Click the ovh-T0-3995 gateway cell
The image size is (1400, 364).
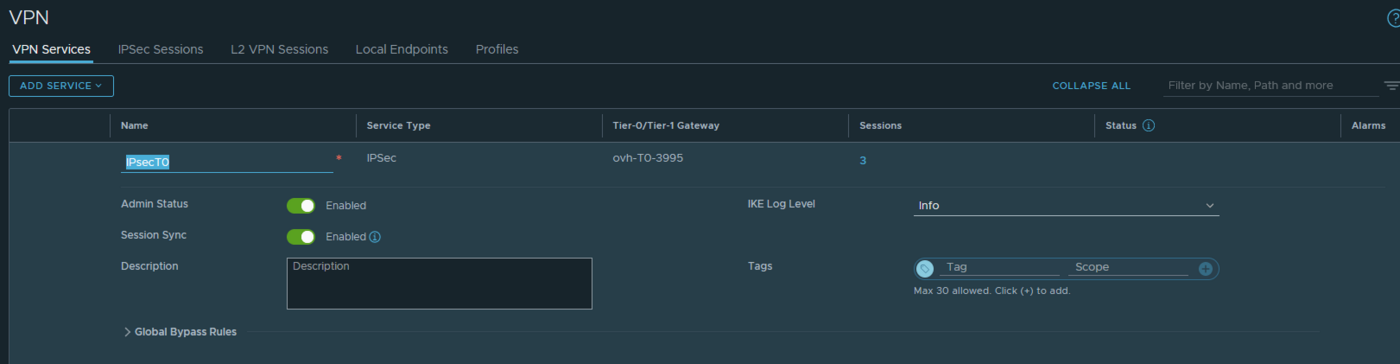(x=648, y=158)
